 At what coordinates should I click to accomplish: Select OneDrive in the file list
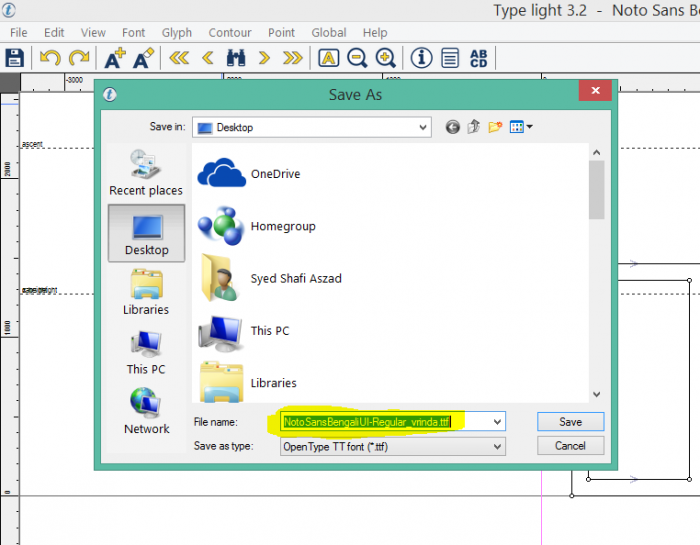[x=249, y=173]
